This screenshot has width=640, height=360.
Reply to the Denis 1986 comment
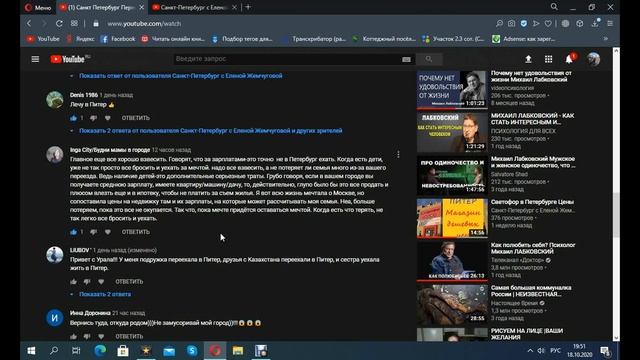click(136, 118)
